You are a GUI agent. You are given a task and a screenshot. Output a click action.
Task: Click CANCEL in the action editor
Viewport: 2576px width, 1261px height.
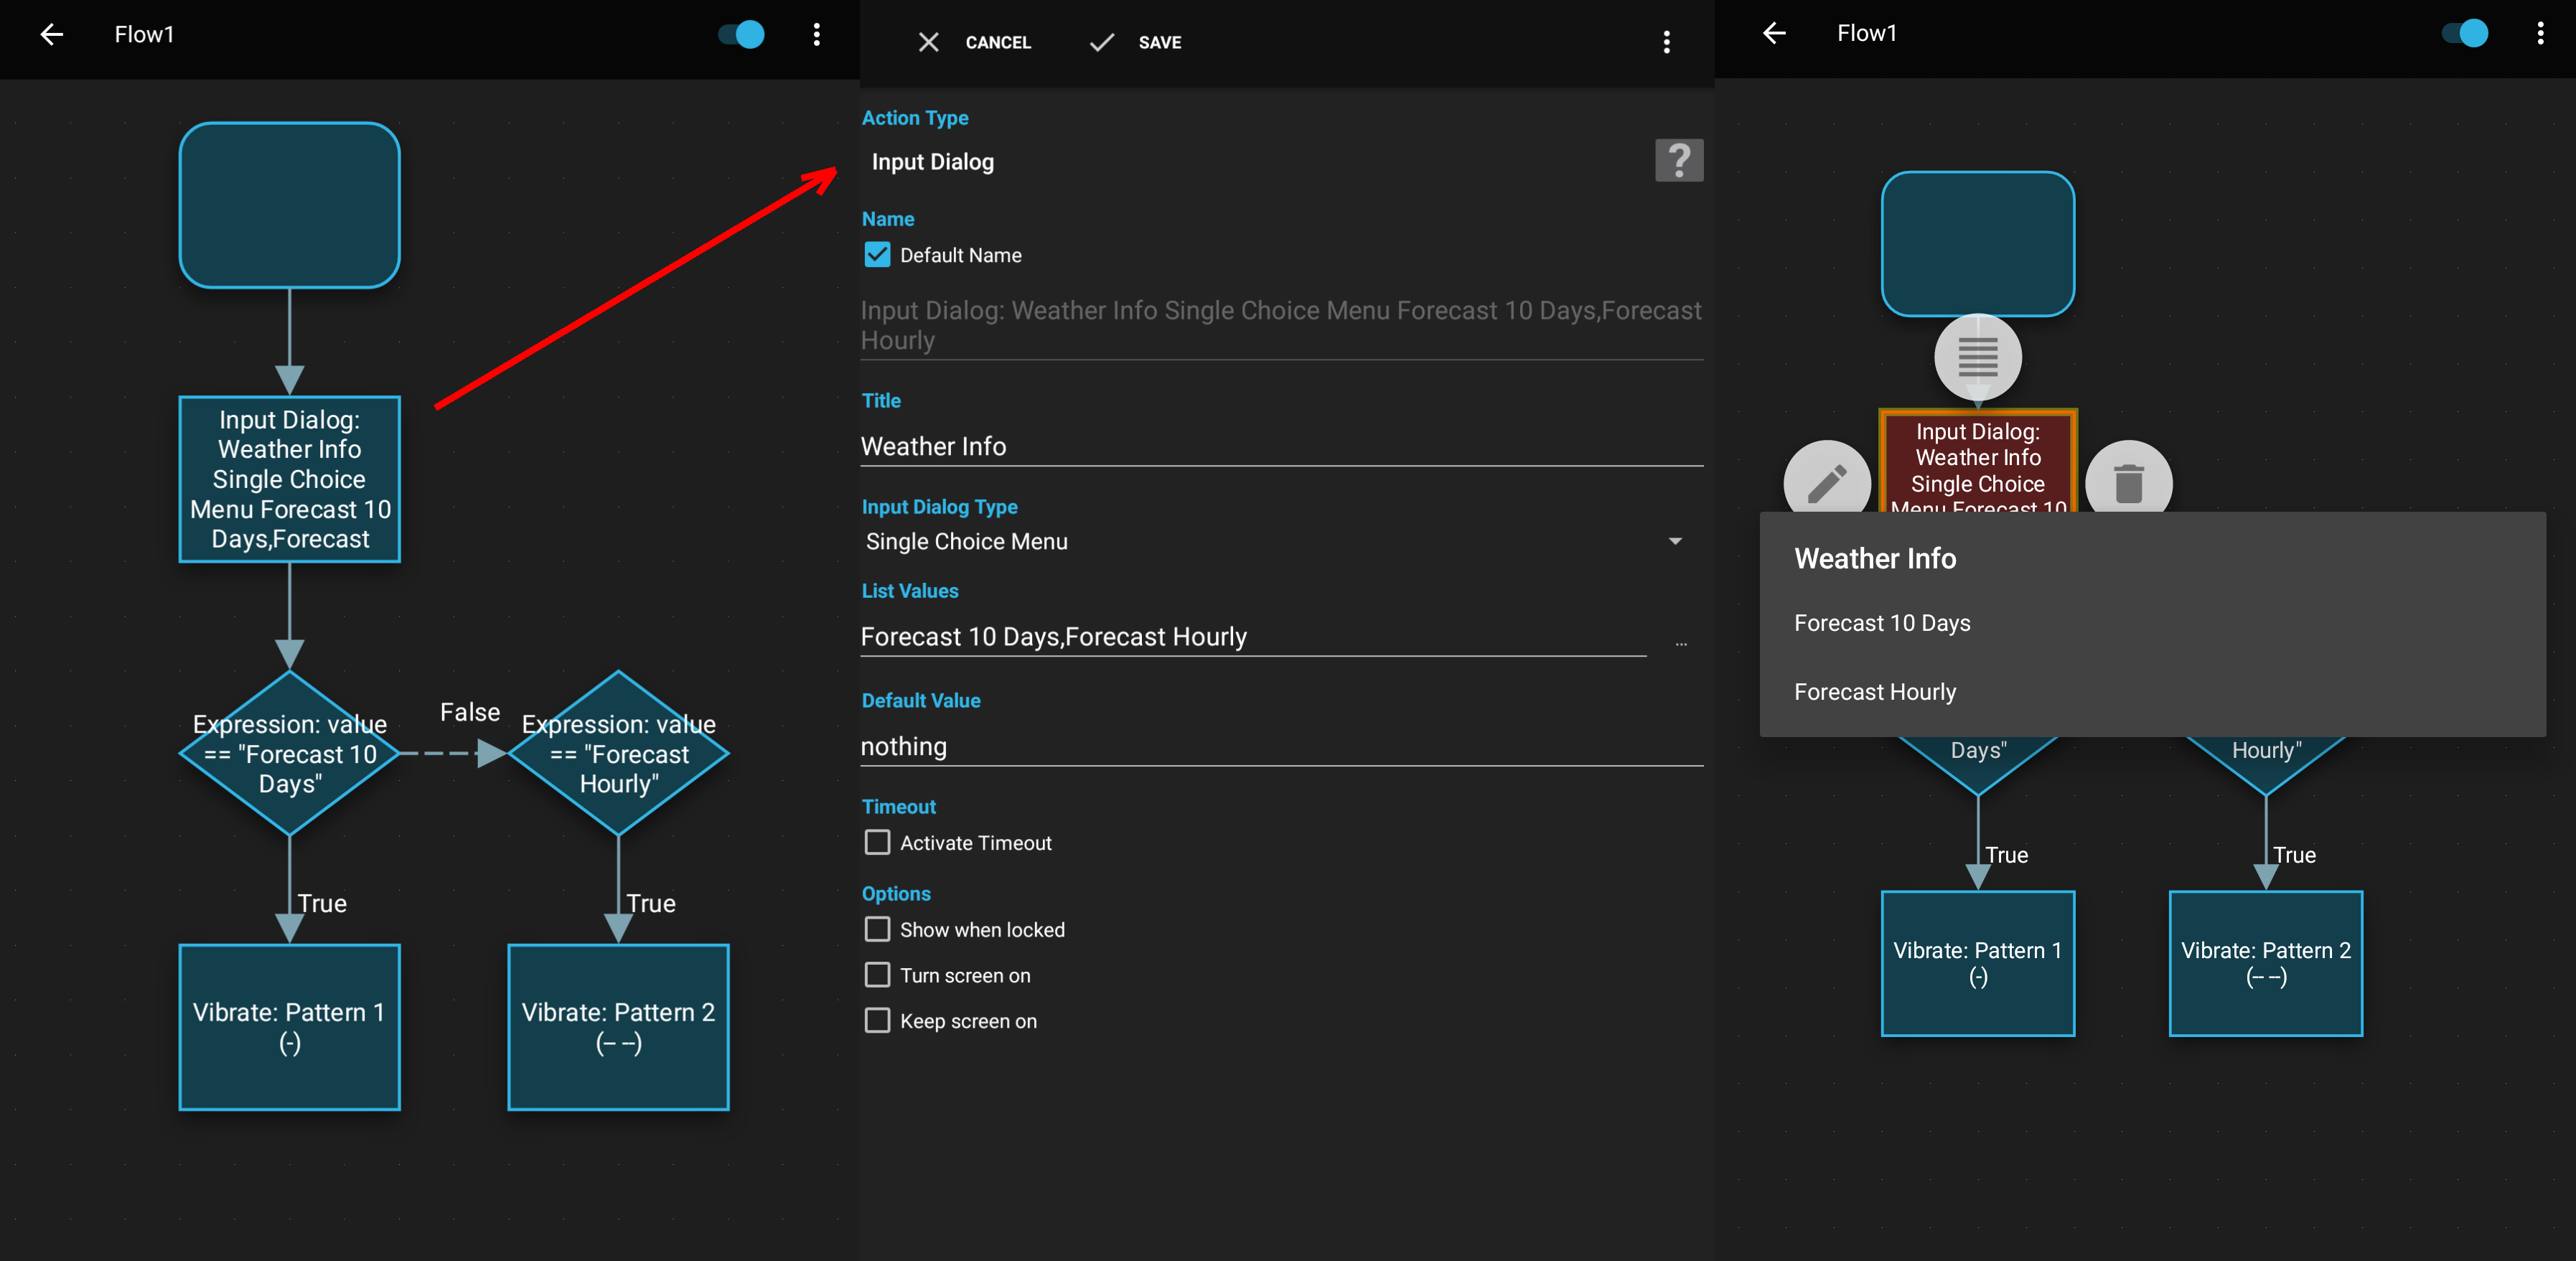pos(998,42)
